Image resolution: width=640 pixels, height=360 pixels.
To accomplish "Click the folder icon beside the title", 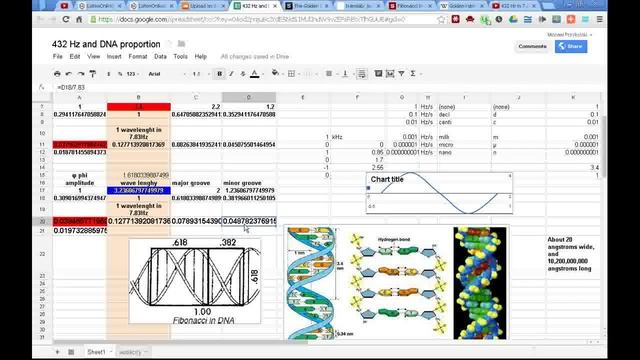I will tap(181, 44).
